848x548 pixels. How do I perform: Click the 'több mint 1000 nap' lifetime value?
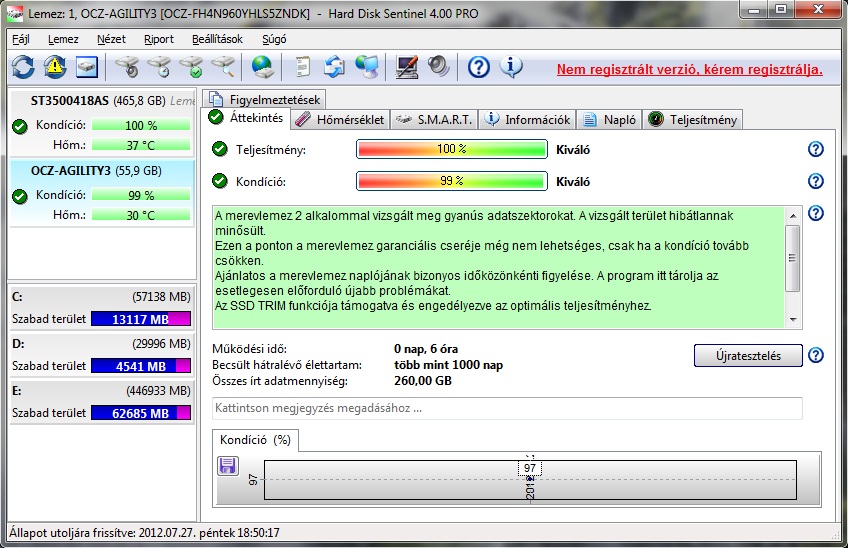pyautogui.click(x=448, y=365)
